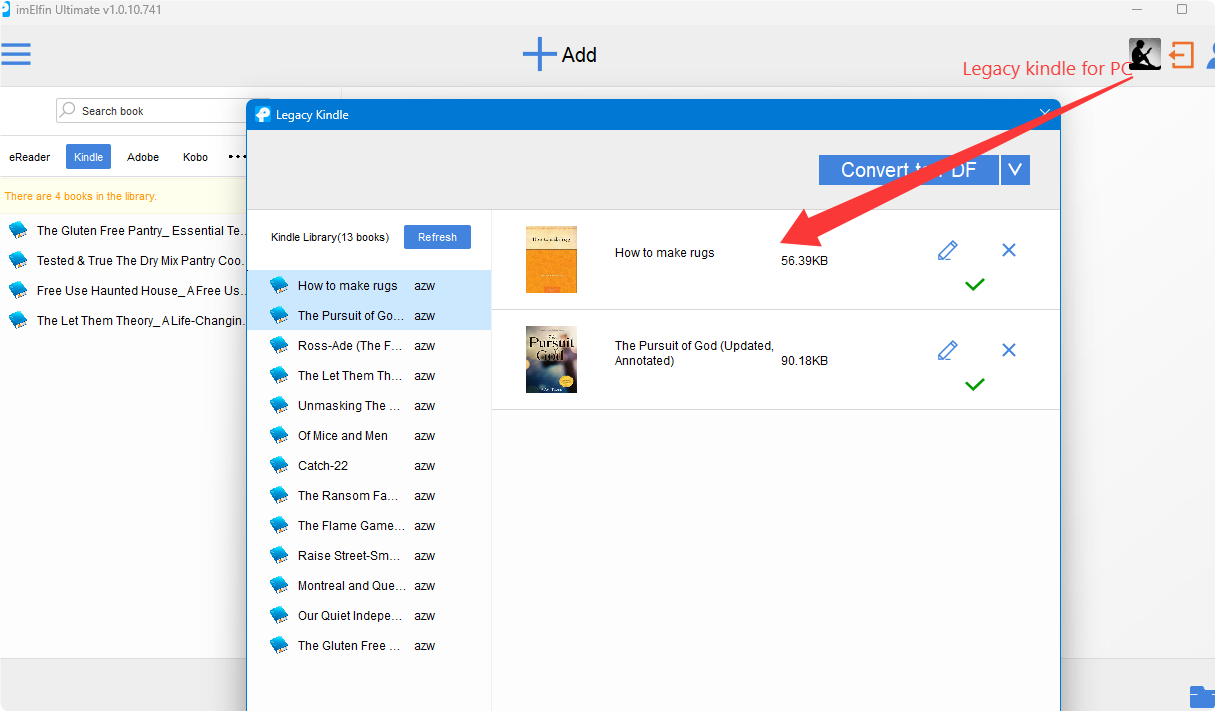Click book icon beside Gluten Free Pantry Essential

point(18,230)
